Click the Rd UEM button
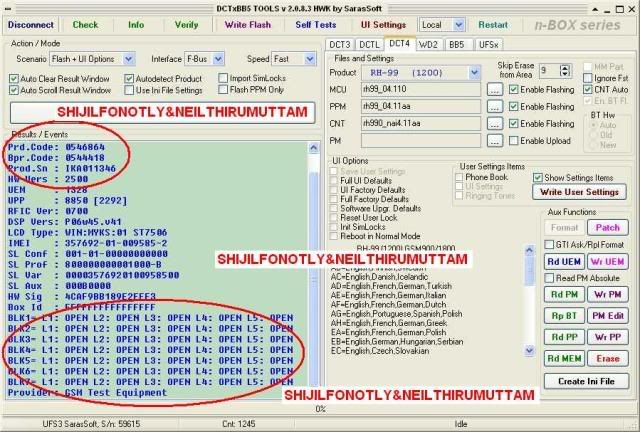640x432 pixels. (x=564, y=262)
